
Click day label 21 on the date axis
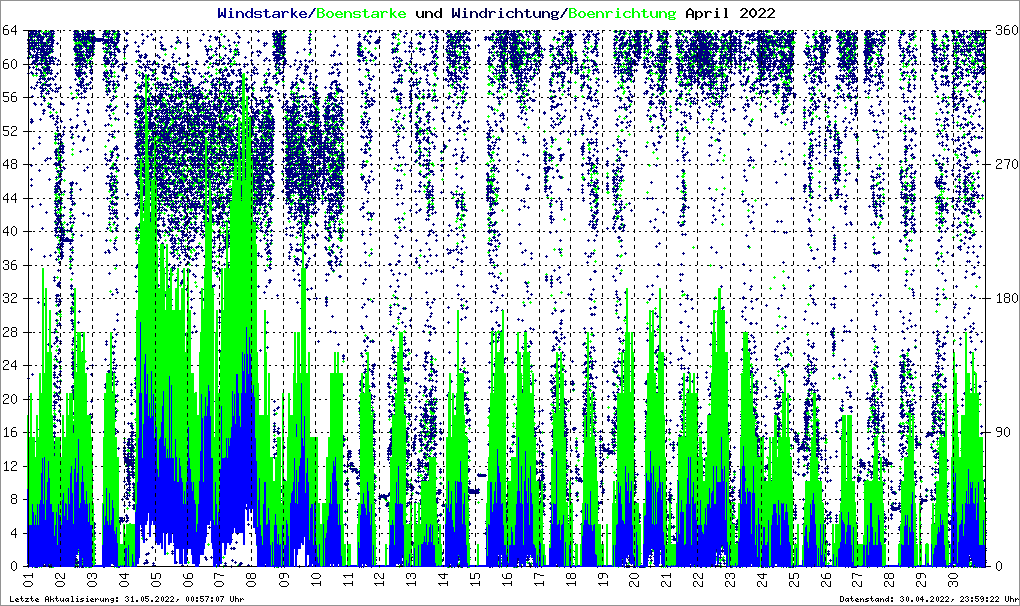click(665, 577)
